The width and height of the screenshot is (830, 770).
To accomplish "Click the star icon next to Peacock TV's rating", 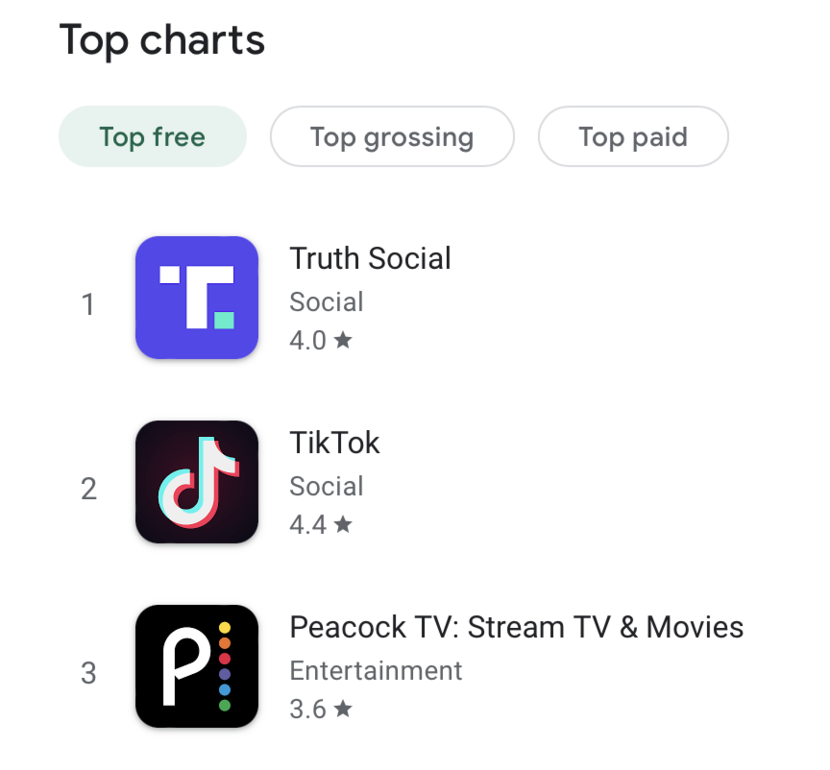I will click(345, 708).
